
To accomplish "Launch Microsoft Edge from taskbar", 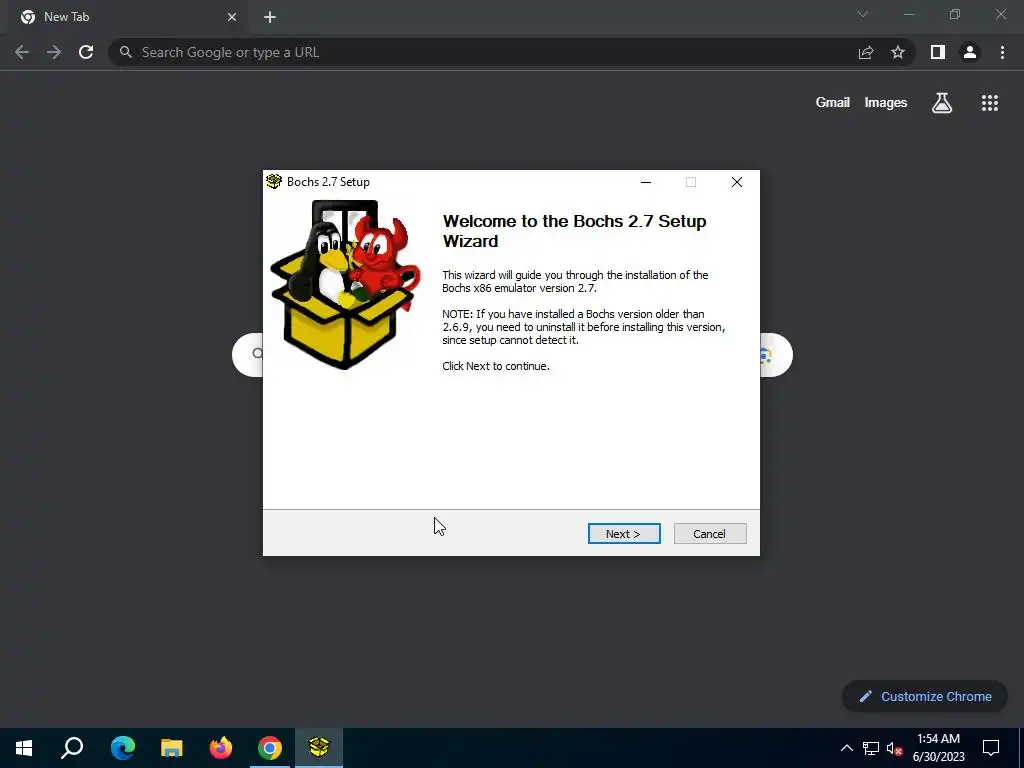I will tap(122, 748).
